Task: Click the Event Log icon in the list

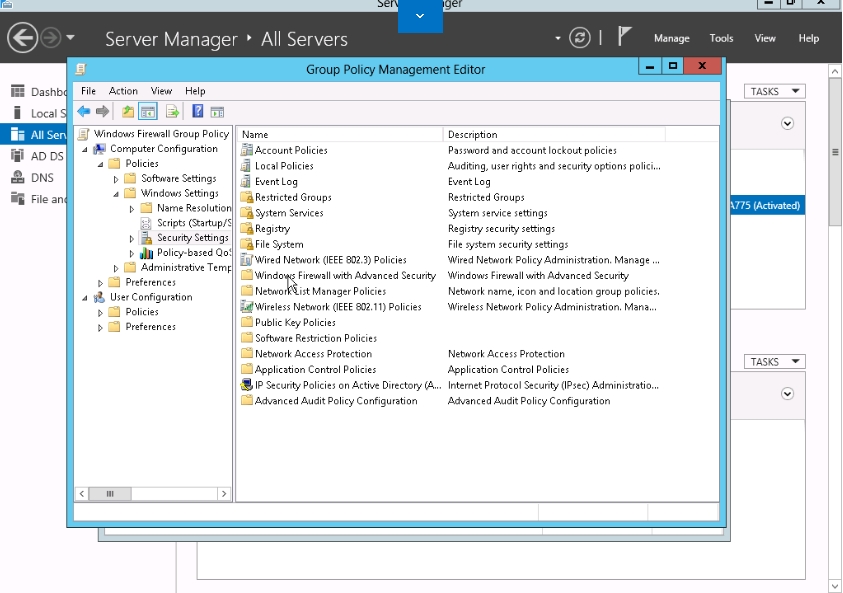Action: point(247,181)
